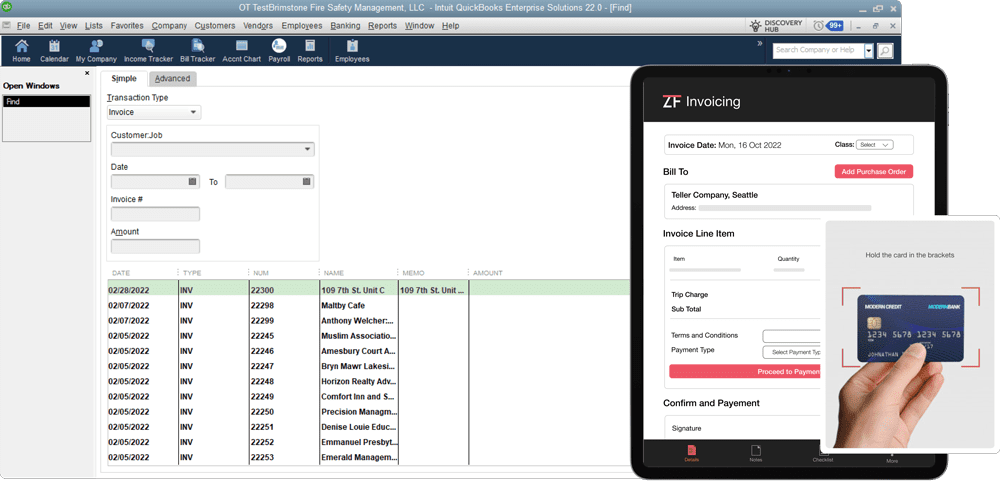Open the Date To calendar picker
This screenshot has width=1000, height=483.
(307, 182)
